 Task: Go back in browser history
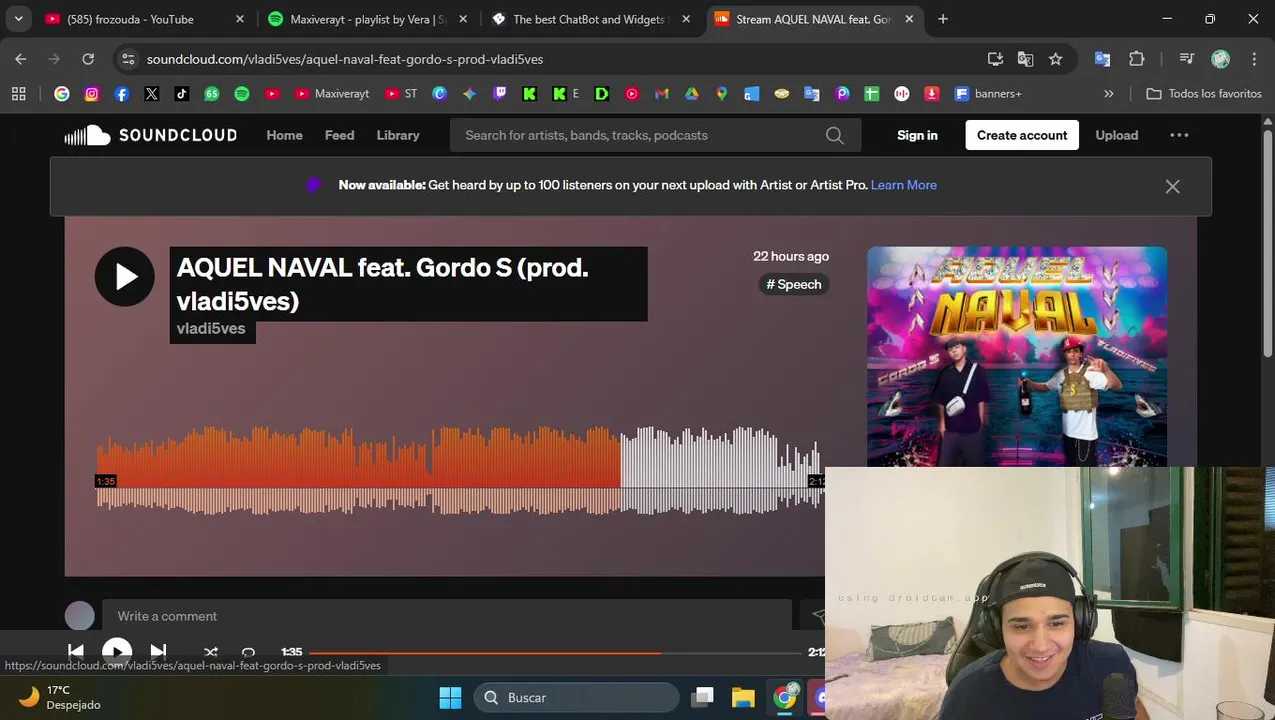pyautogui.click(x=21, y=59)
